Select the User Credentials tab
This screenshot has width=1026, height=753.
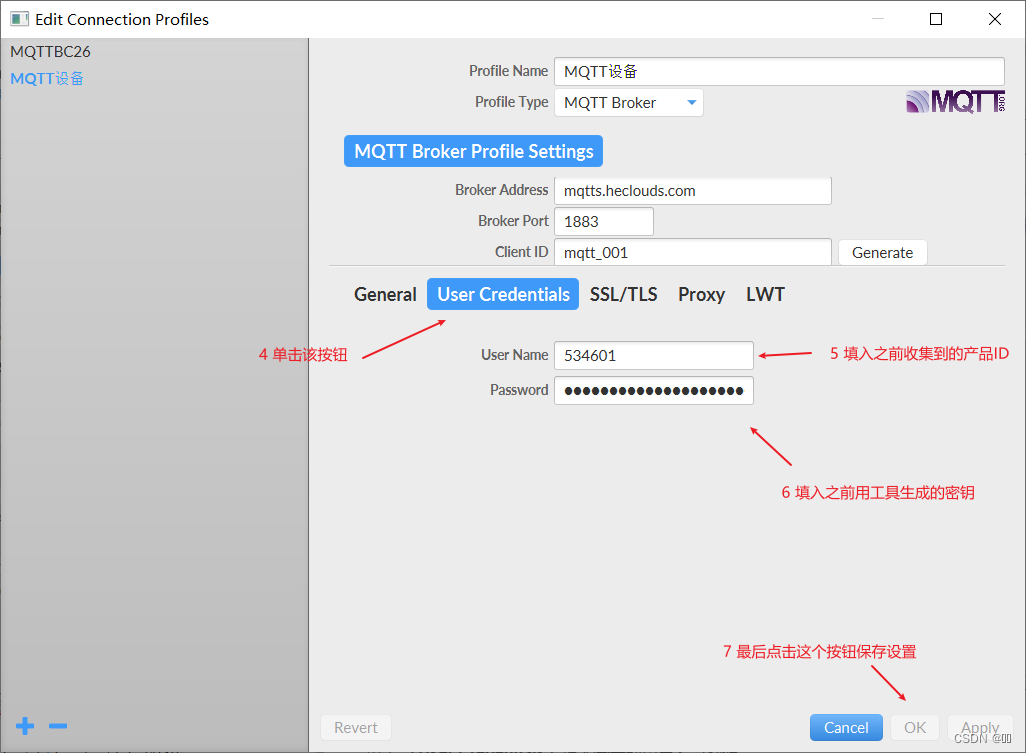pyautogui.click(x=503, y=294)
